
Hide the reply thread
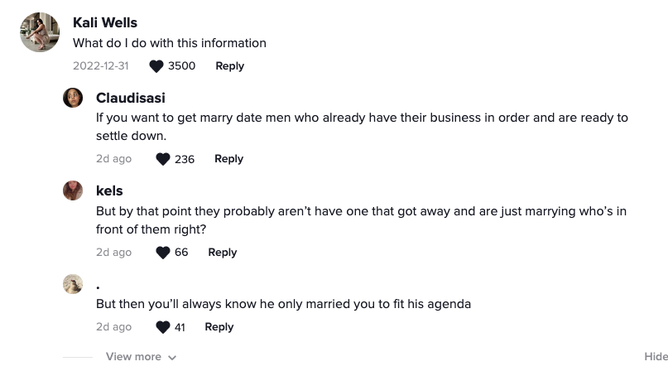(x=656, y=357)
